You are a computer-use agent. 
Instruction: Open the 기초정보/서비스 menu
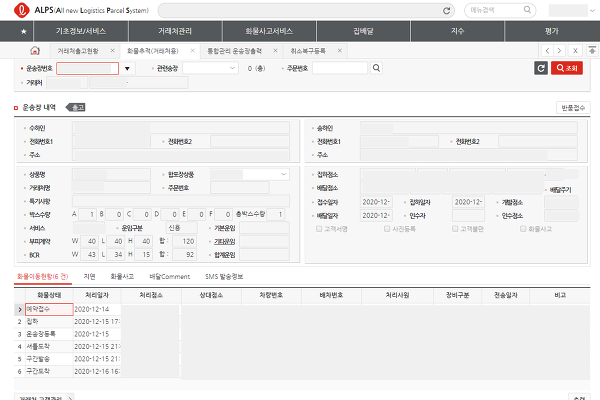pos(81,31)
